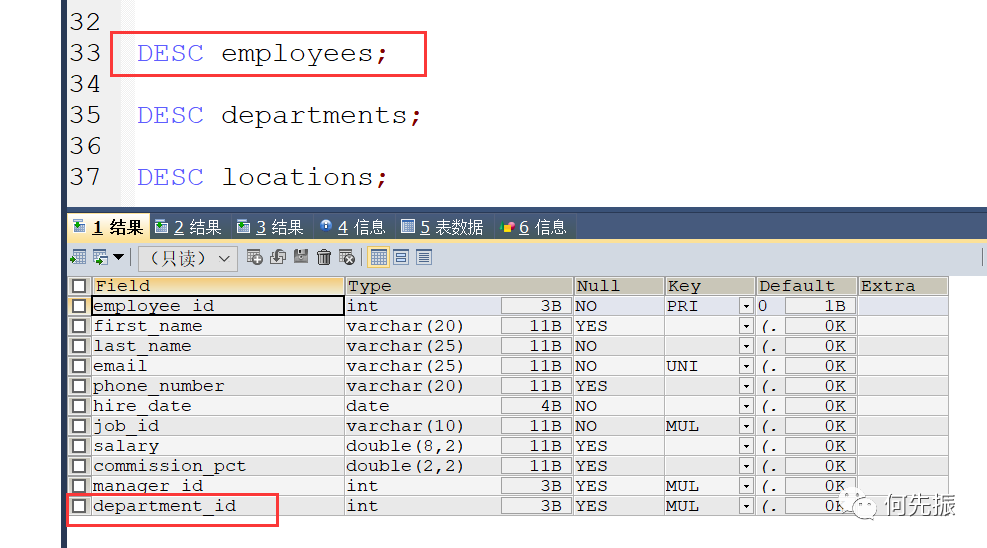Sort by the Null column header
This screenshot has height=548, width=987.
619,286
